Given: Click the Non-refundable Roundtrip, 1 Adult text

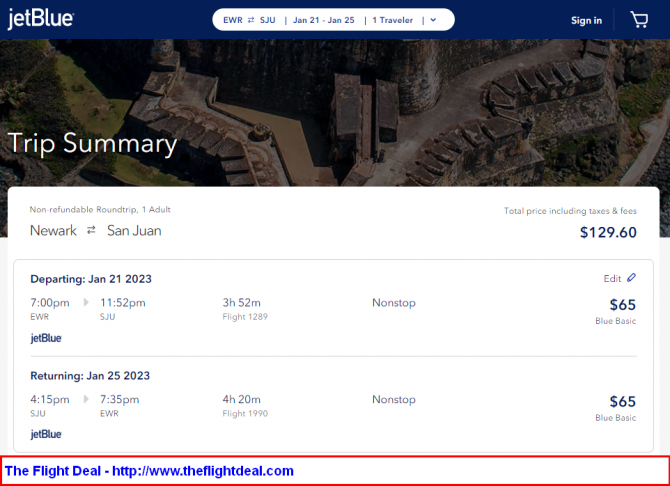Looking at the screenshot, I should click(x=100, y=209).
